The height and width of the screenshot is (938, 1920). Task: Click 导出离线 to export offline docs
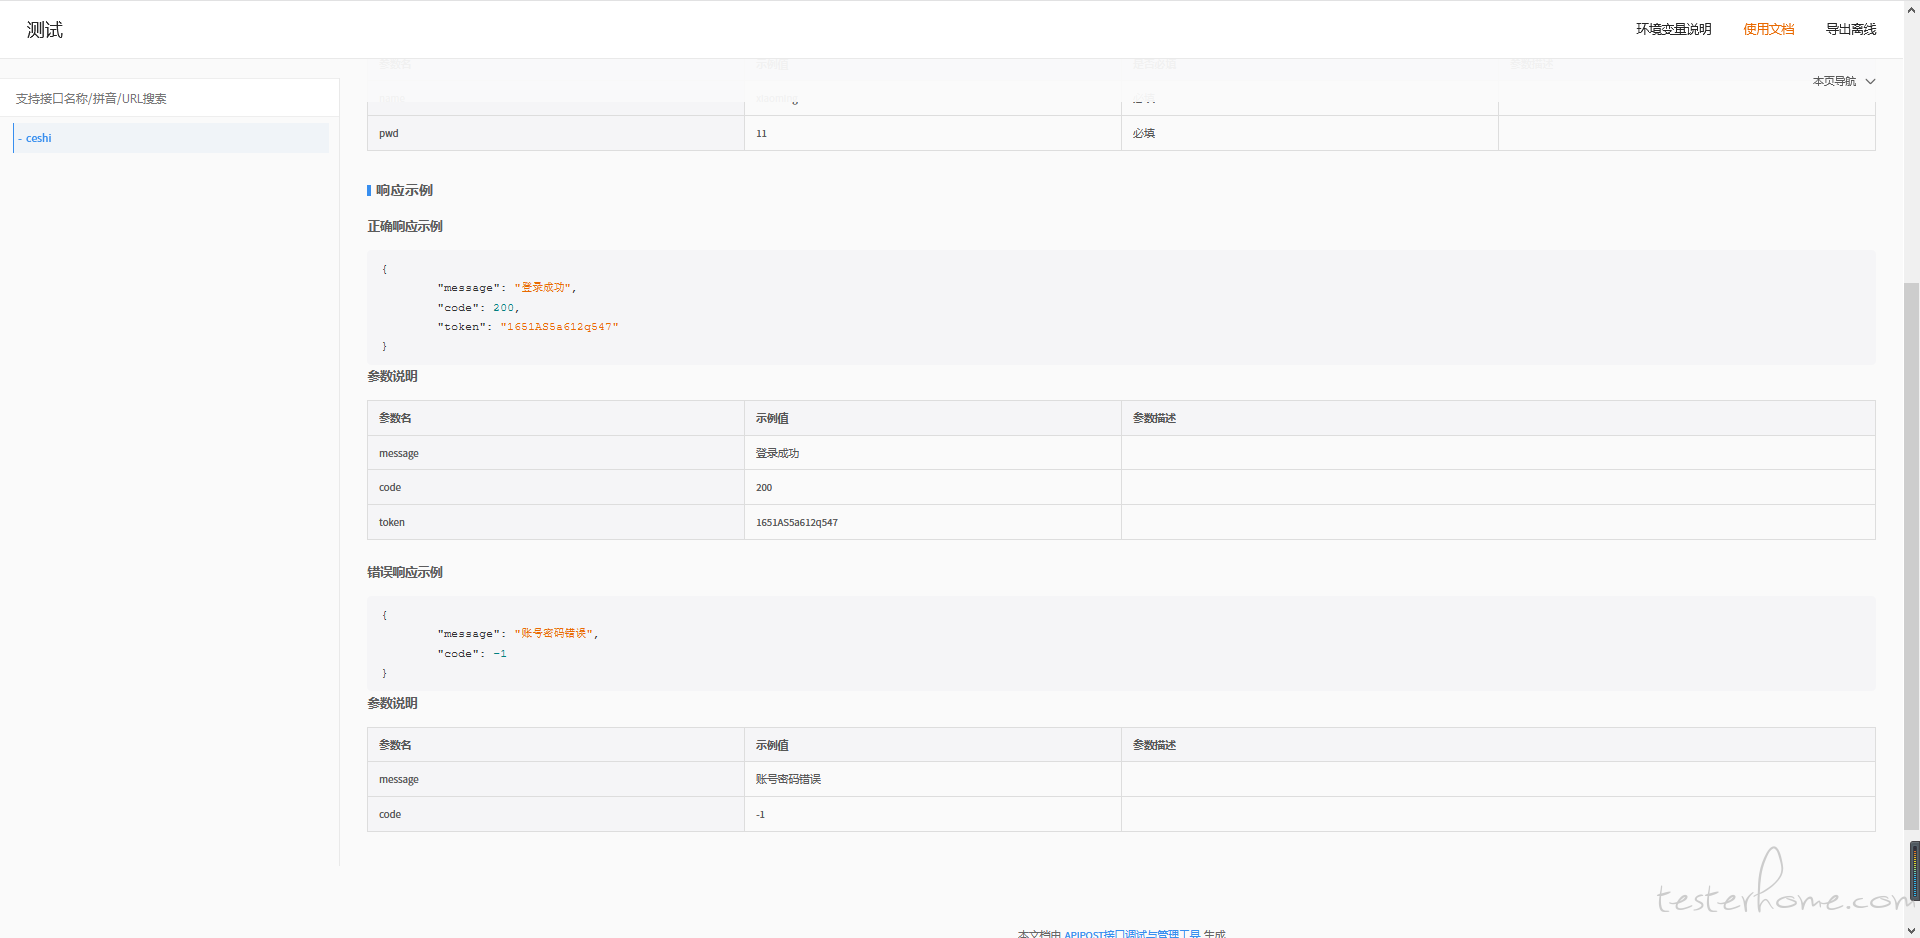1851,29
